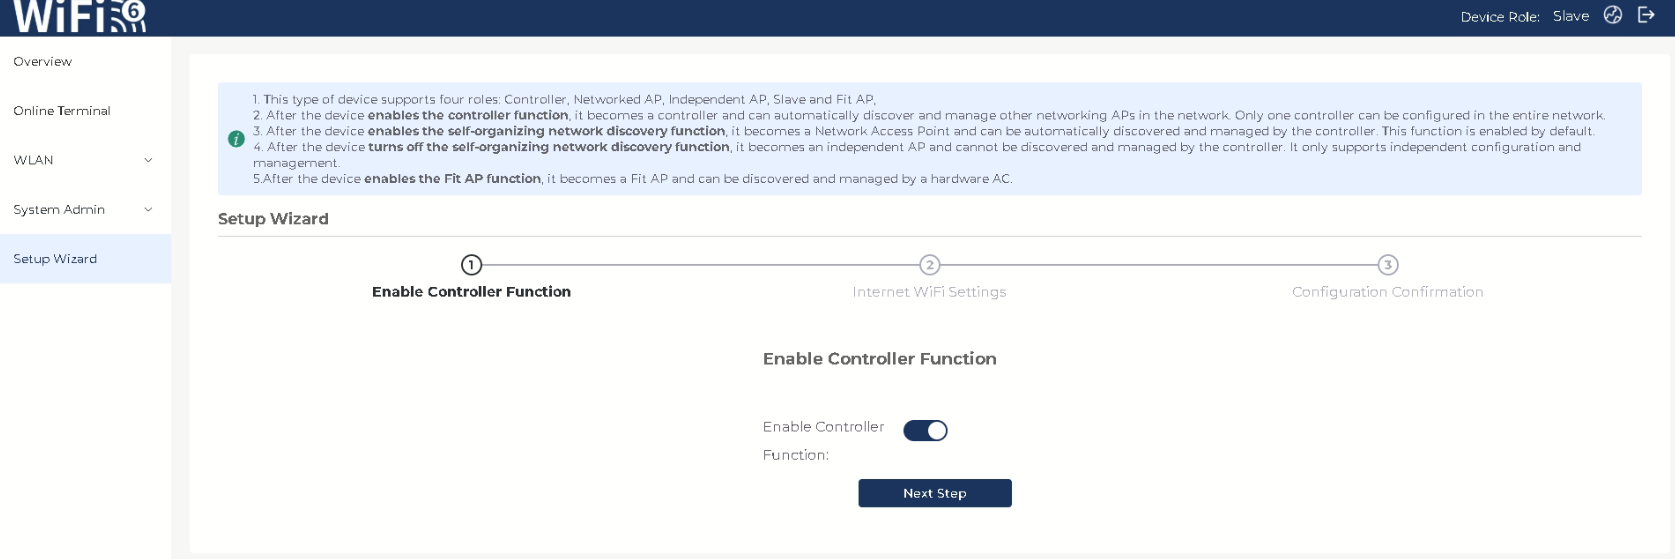Open the Online Terminal page
The height and width of the screenshot is (559, 1675).
[62, 111]
